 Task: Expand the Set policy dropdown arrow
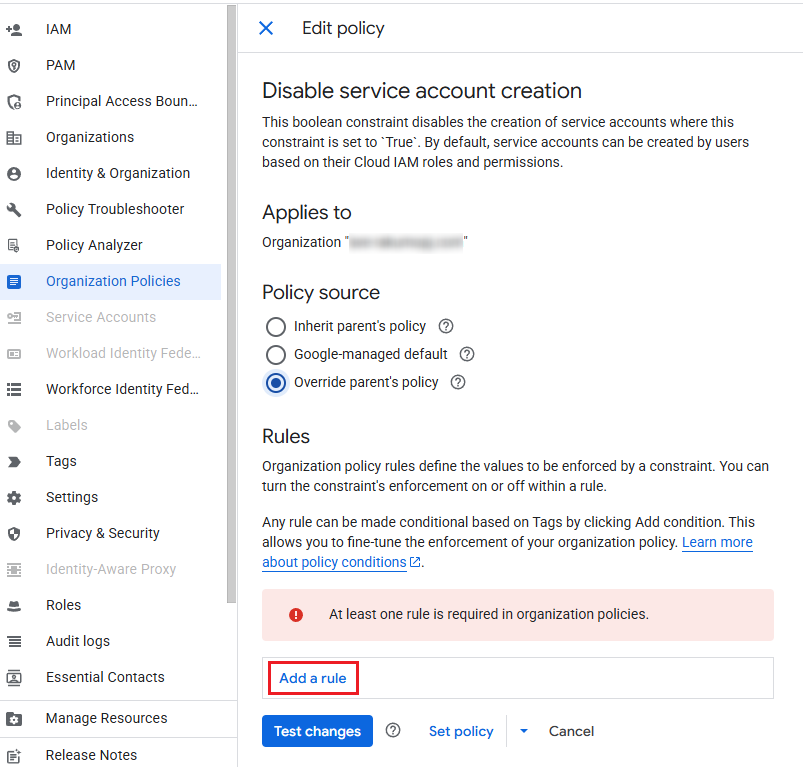[523, 731]
